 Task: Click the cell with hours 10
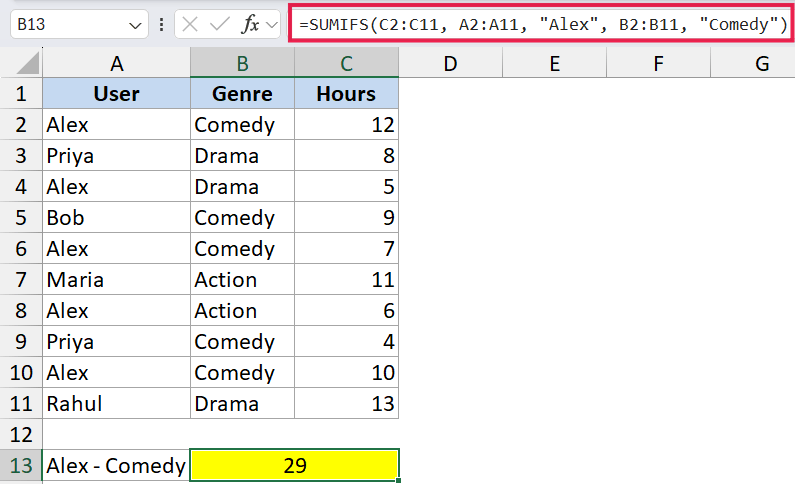coord(346,373)
